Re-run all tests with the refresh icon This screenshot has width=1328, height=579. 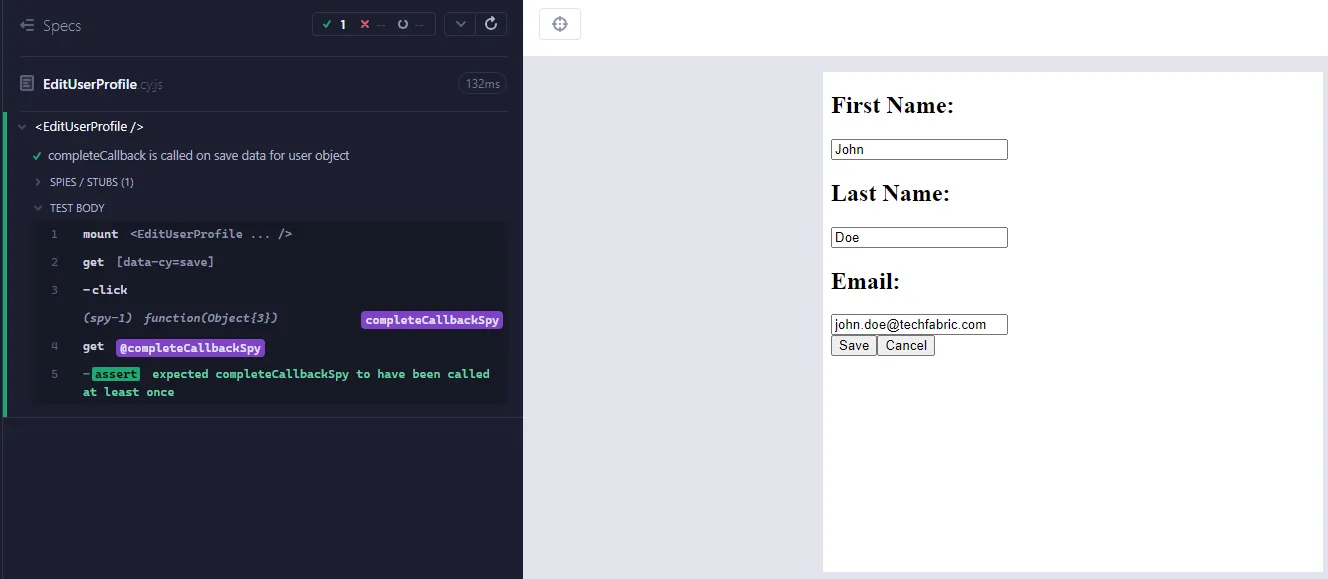[x=491, y=23]
